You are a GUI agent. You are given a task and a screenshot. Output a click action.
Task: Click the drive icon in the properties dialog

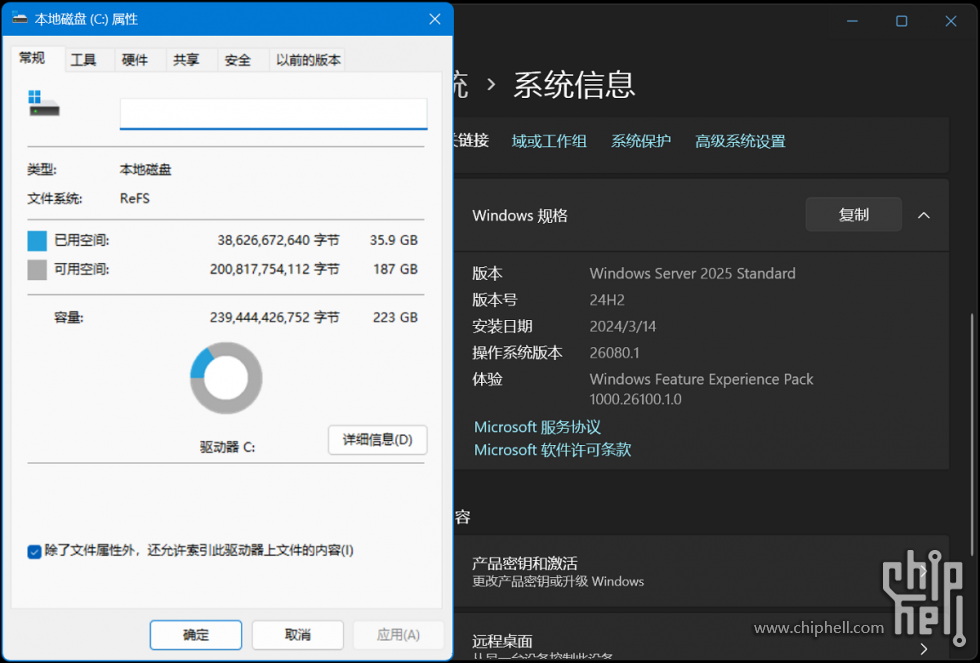[44, 103]
